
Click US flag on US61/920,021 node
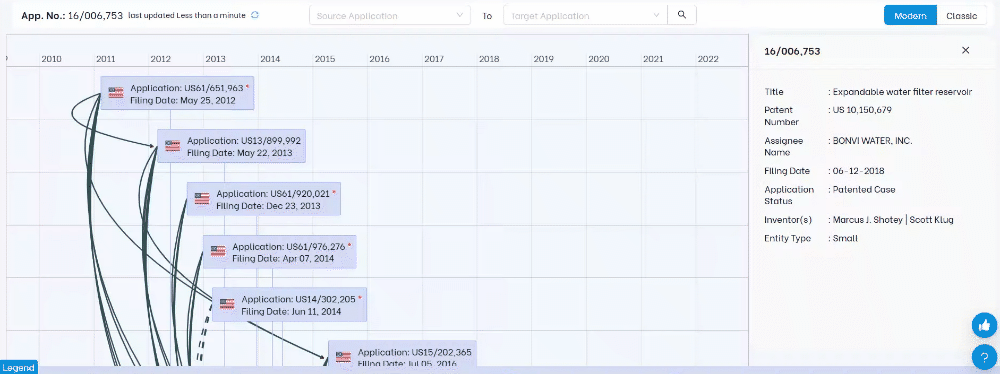(x=202, y=198)
